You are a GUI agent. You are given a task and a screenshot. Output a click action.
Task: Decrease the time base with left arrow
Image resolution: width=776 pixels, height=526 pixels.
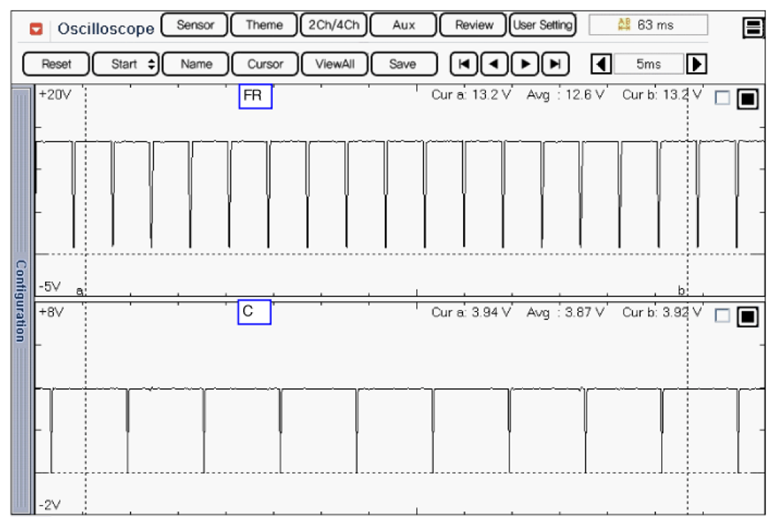tap(601, 64)
